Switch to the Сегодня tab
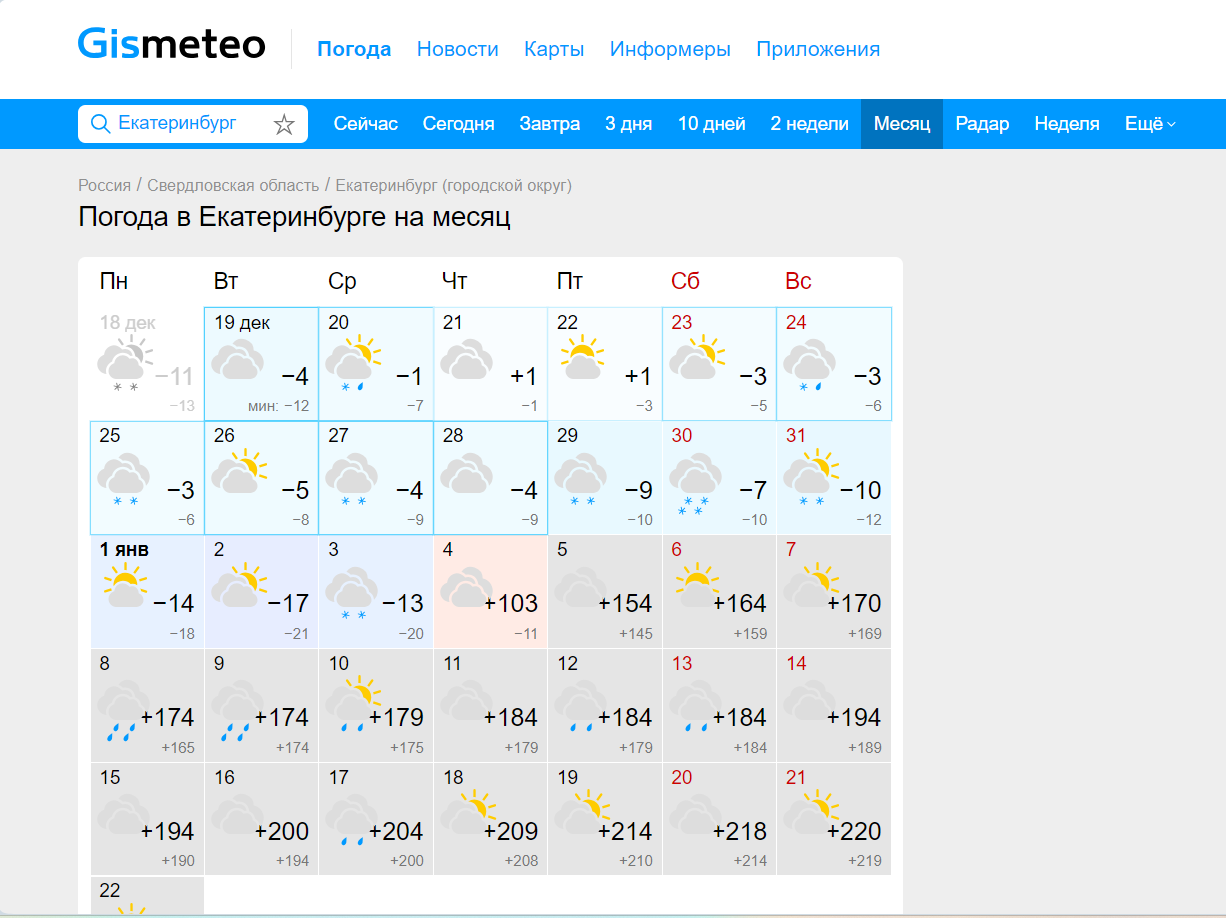Viewport: 1226px width, 918px height. 459,124
